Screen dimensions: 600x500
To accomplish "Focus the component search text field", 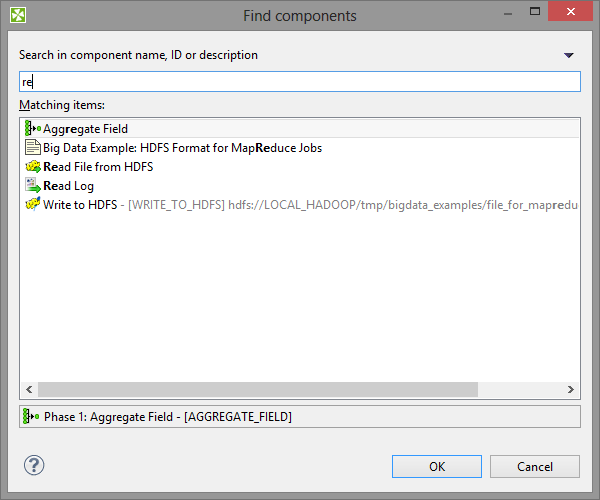I will [300, 82].
